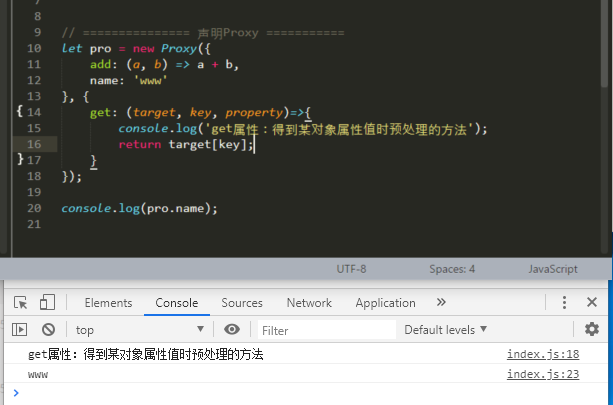Toggle the device toolbar icon
The image size is (613, 405).
47,303
